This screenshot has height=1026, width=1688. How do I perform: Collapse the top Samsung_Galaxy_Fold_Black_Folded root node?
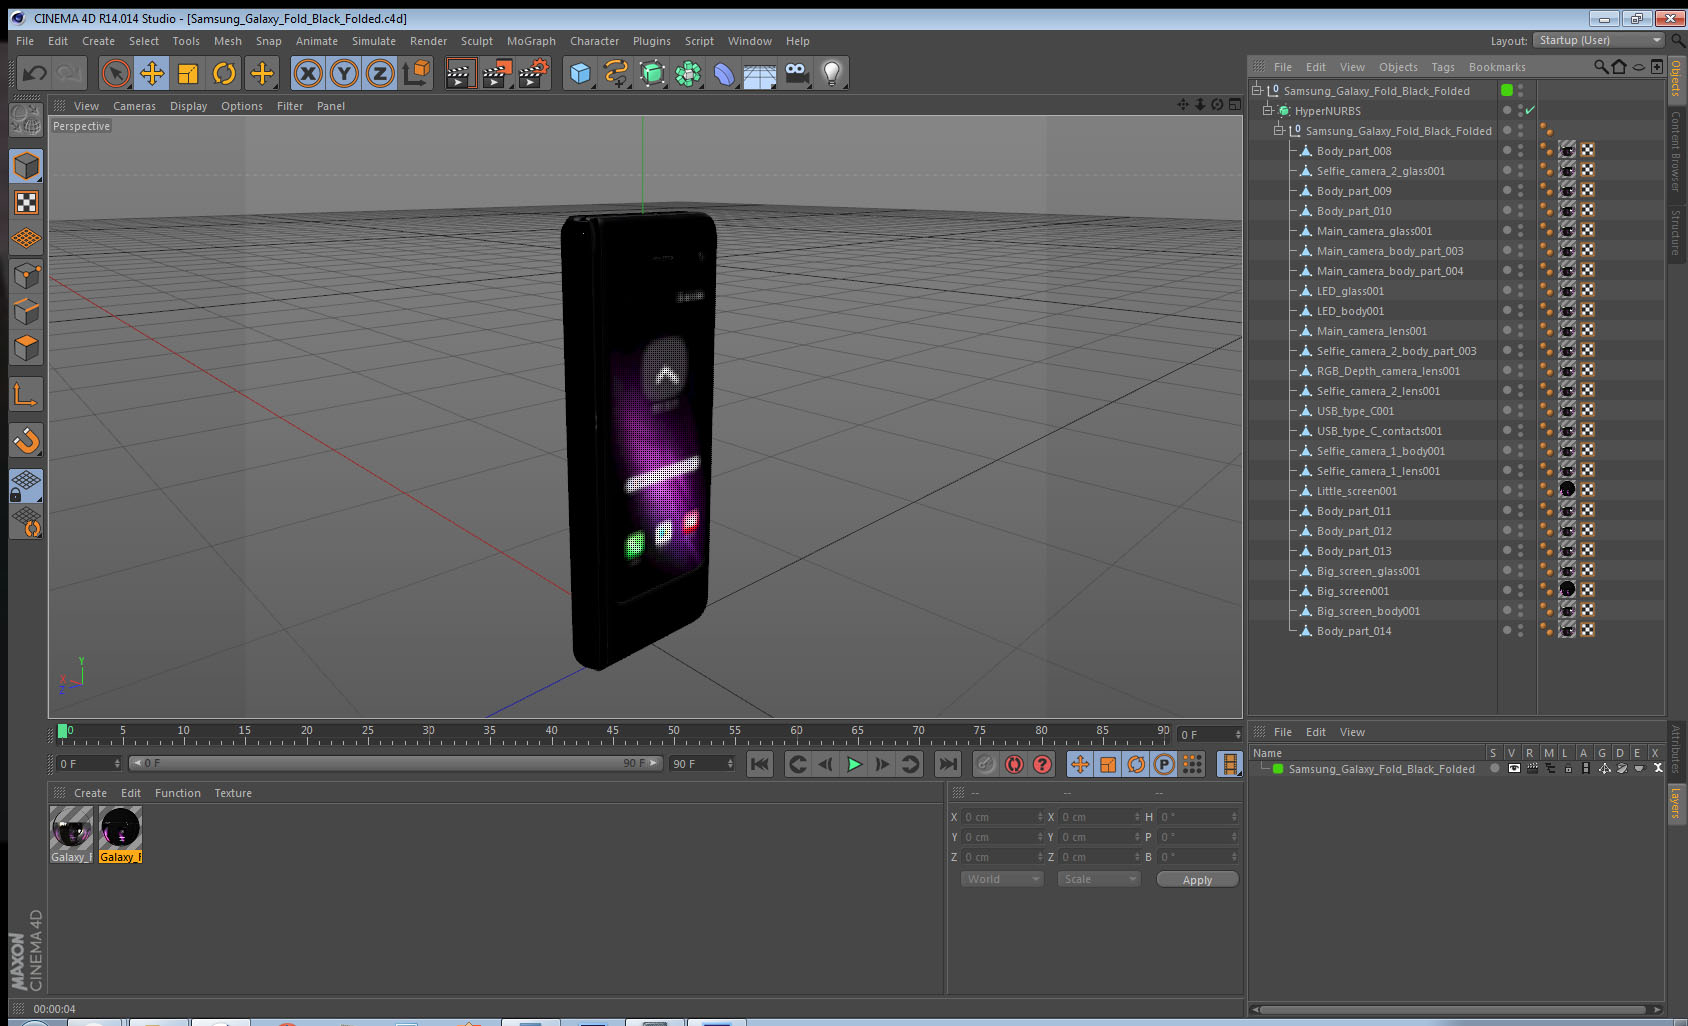[1257, 91]
